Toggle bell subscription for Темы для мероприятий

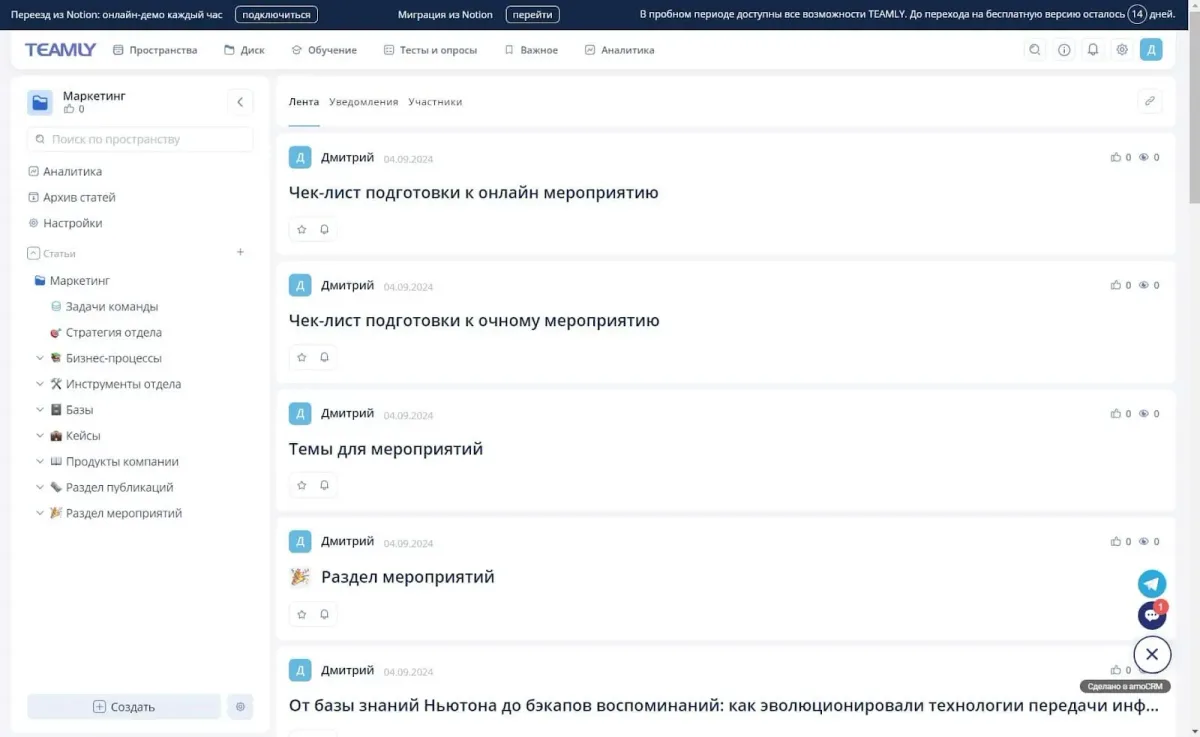click(324, 485)
